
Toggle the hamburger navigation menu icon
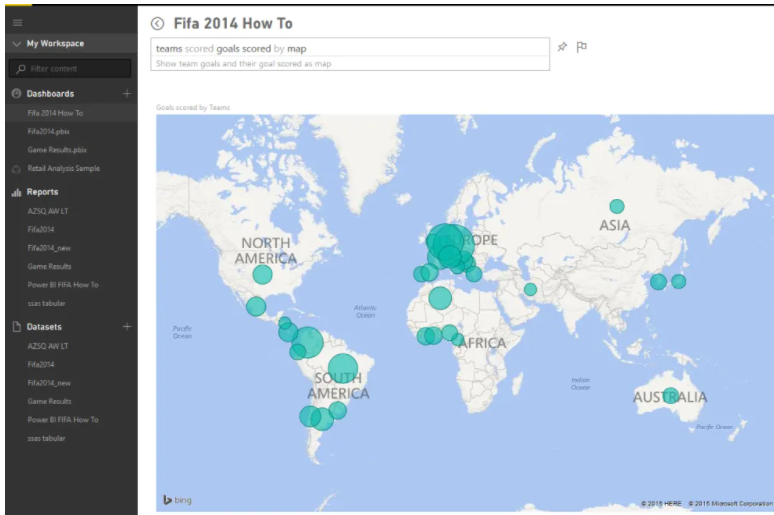(18, 23)
